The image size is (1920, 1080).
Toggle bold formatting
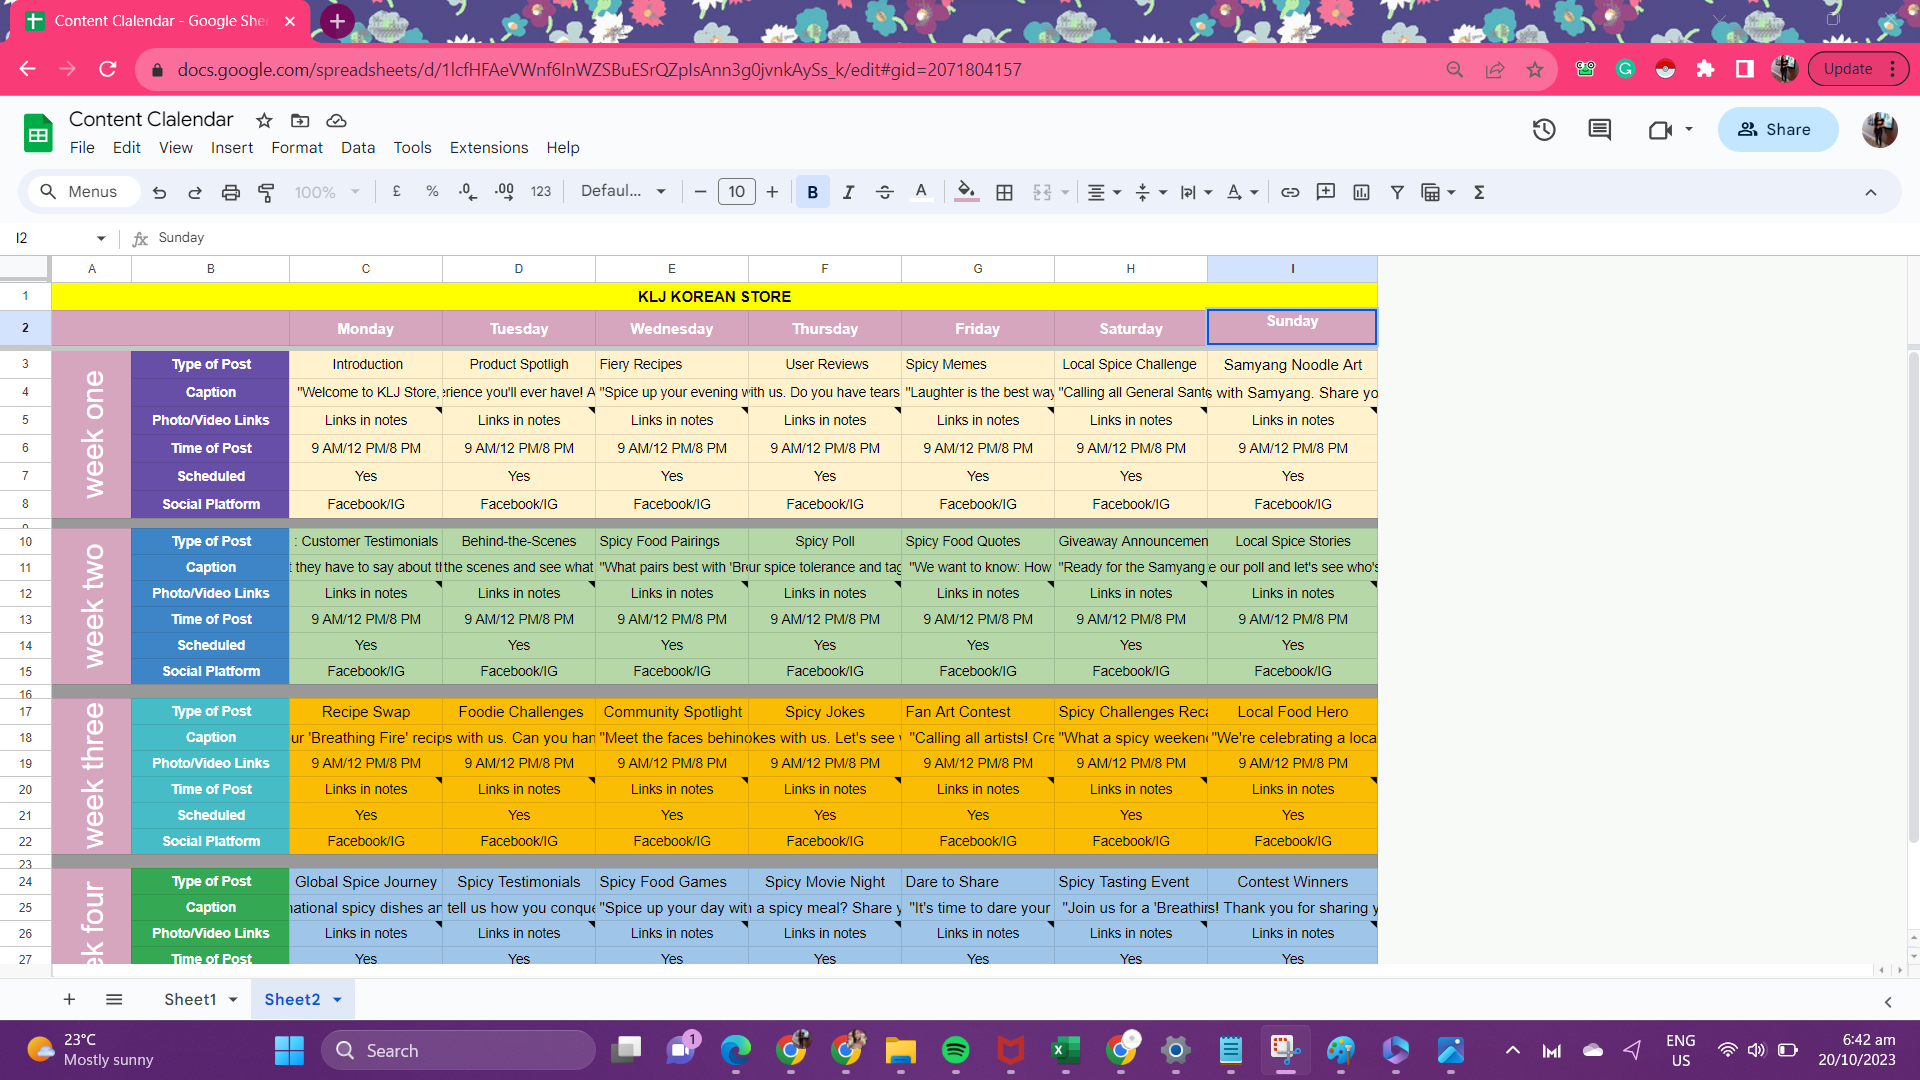coord(812,192)
